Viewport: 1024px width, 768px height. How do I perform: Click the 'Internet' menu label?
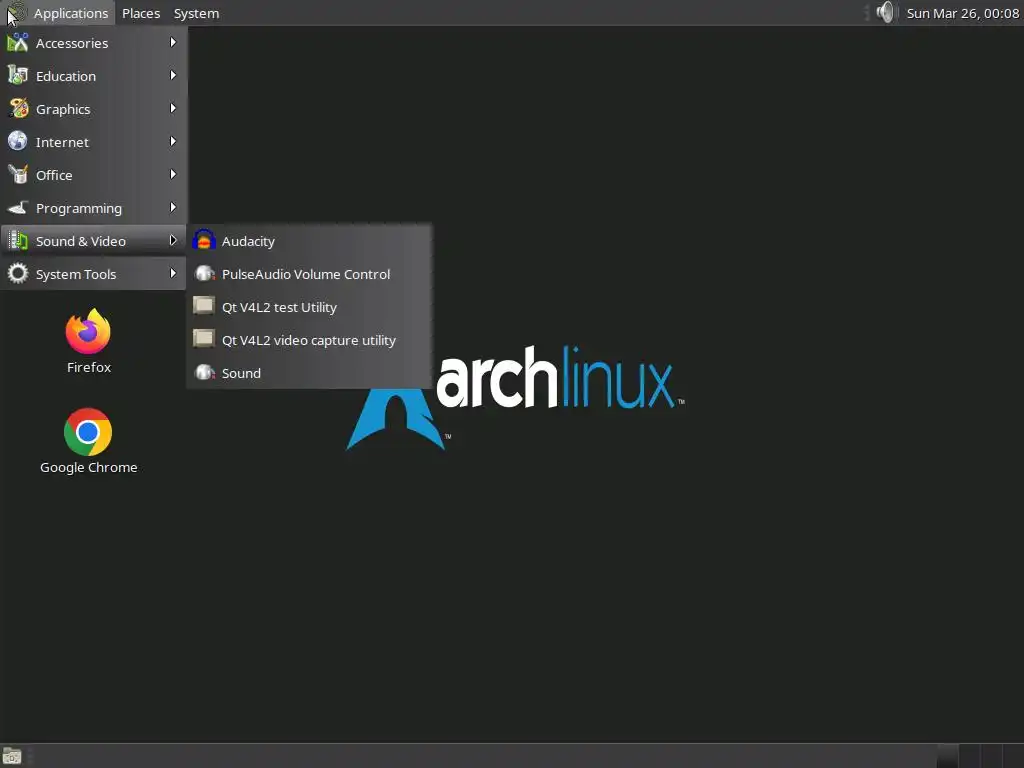[x=62, y=142]
